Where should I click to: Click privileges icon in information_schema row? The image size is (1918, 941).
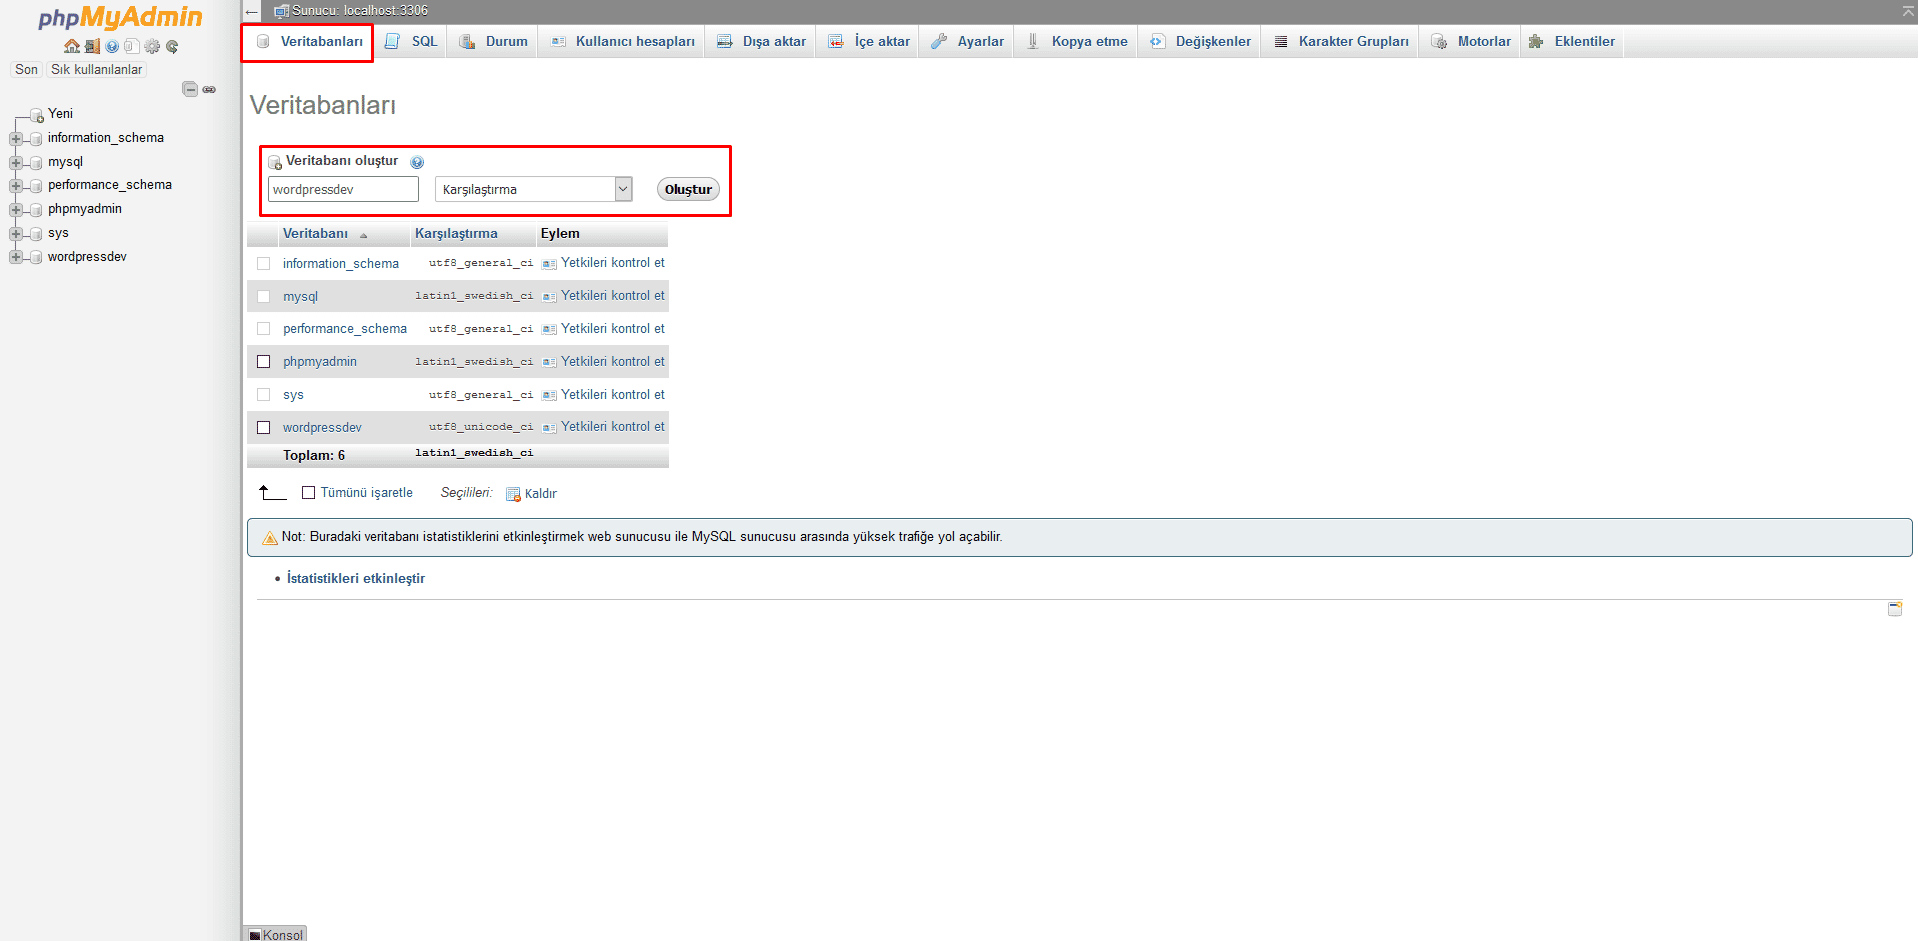click(x=549, y=264)
